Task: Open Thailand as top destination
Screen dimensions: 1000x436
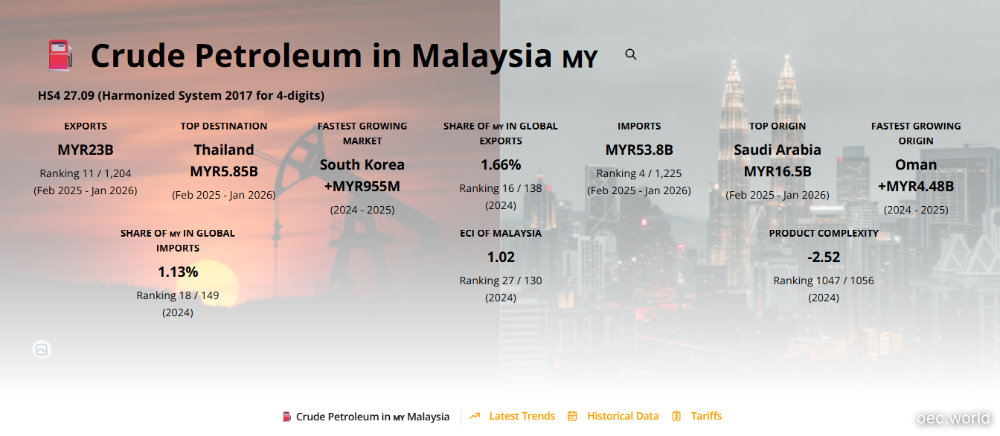Action: (224, 150)
